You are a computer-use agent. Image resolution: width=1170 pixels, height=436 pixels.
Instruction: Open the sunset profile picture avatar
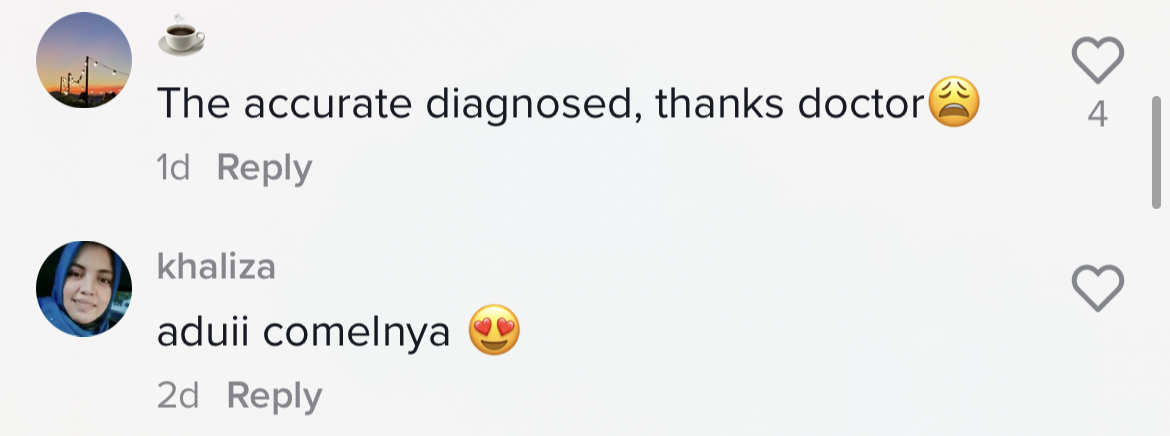click(x=84, y=61)
